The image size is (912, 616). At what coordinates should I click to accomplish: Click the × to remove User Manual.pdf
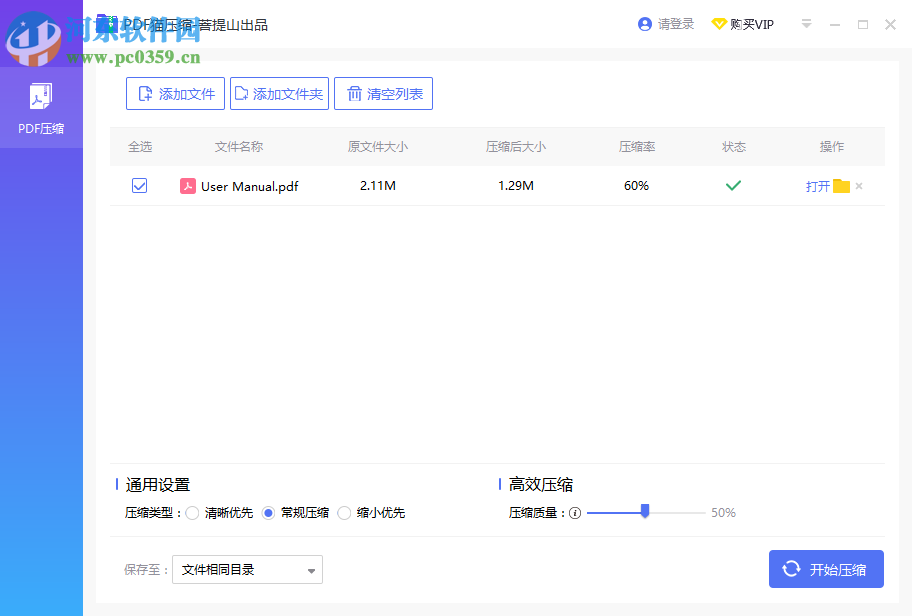point(858,186)
